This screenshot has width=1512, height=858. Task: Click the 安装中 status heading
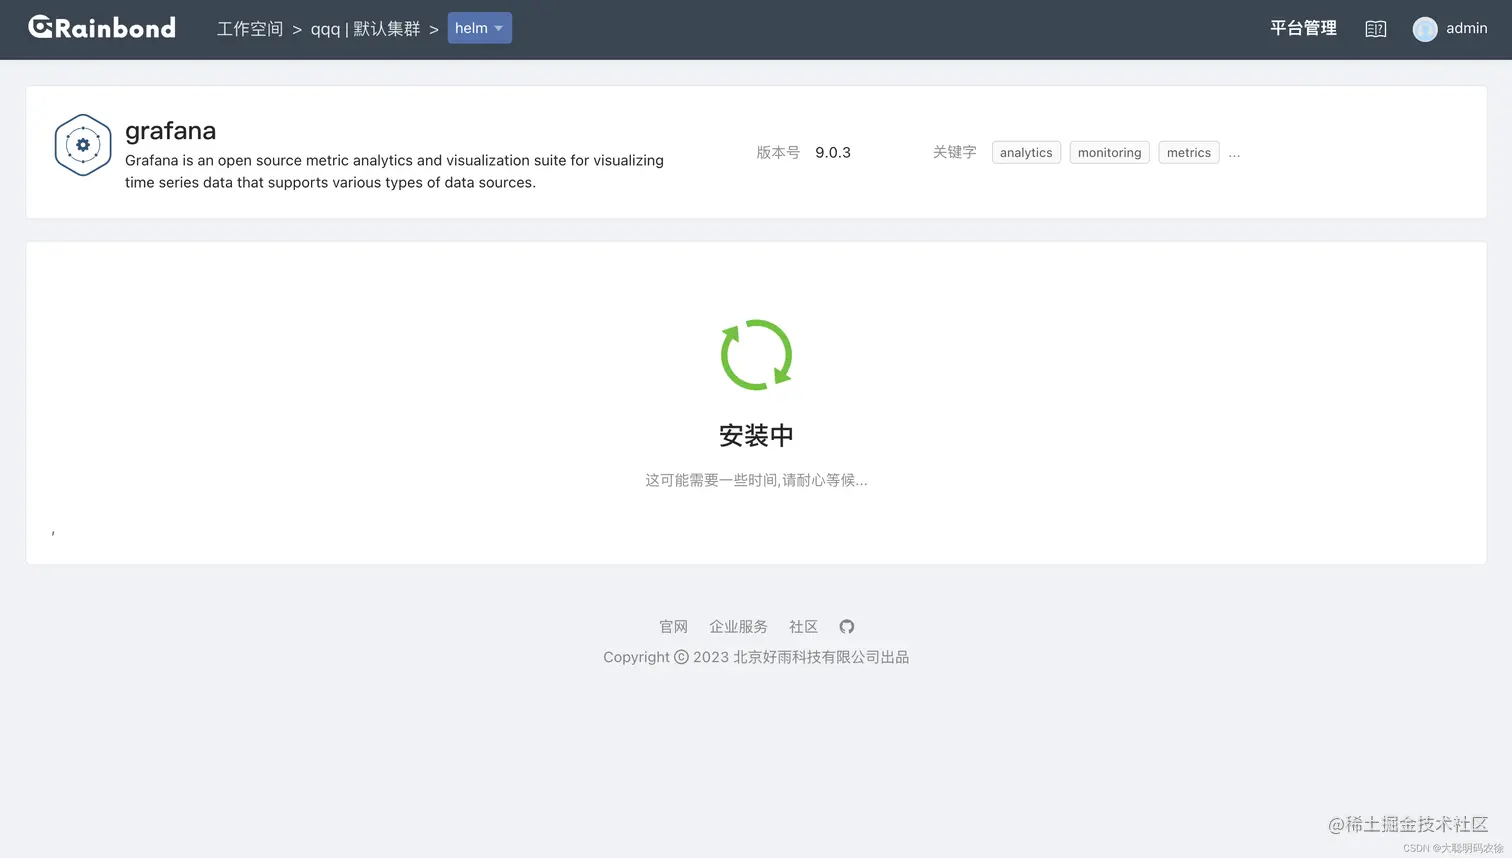tap(756, 436)
